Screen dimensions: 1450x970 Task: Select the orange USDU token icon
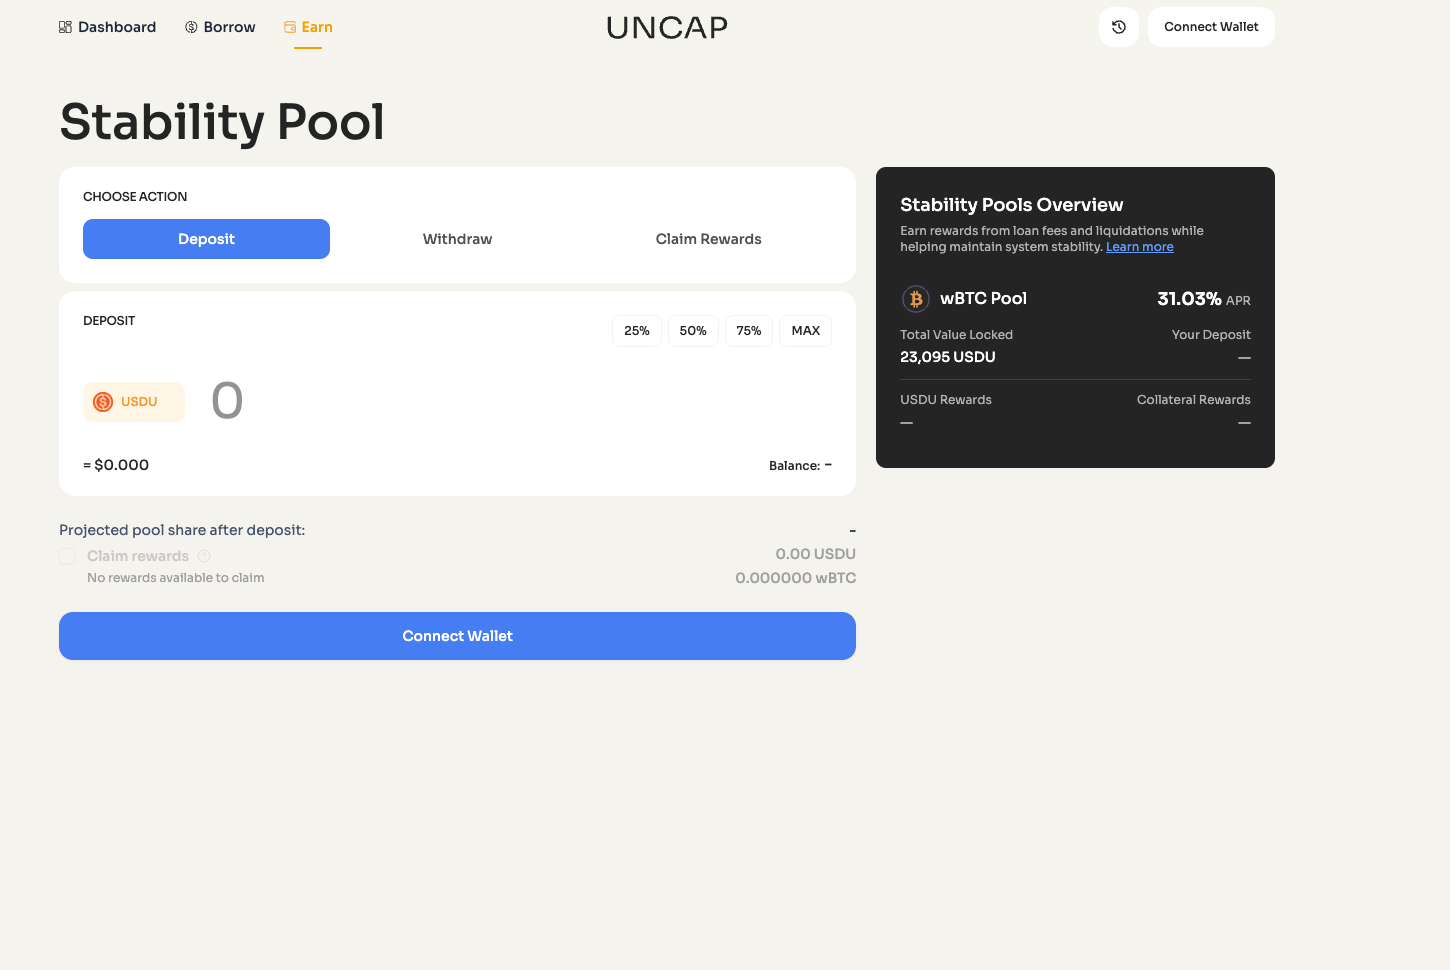click(x=102, y=400)
